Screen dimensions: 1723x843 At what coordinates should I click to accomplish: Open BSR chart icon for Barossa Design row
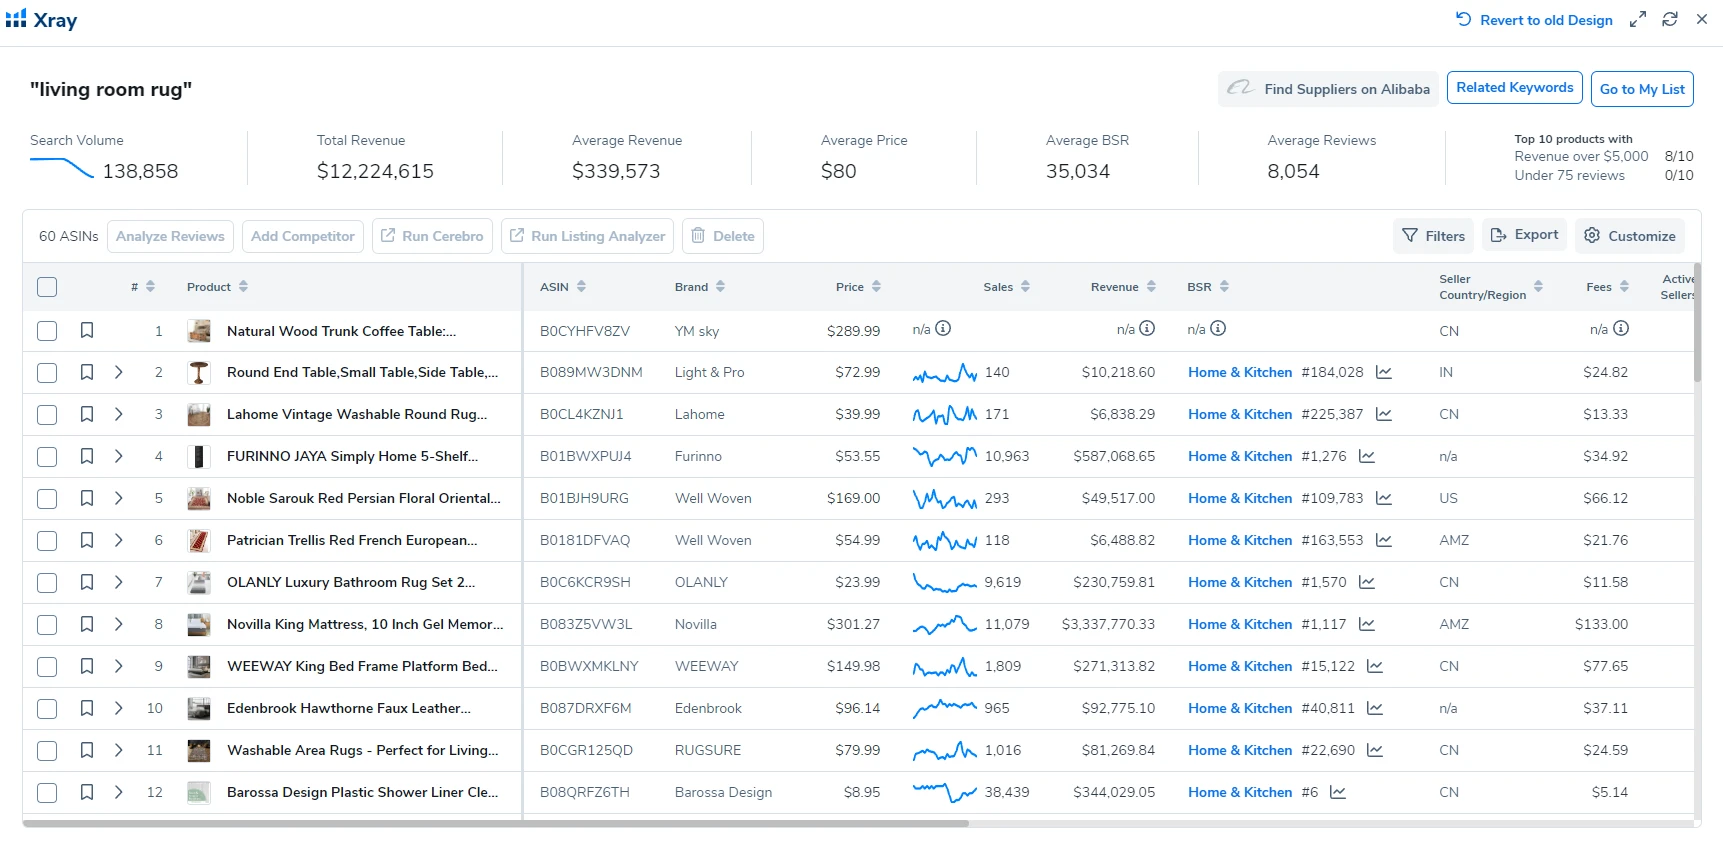(1337, 792)
